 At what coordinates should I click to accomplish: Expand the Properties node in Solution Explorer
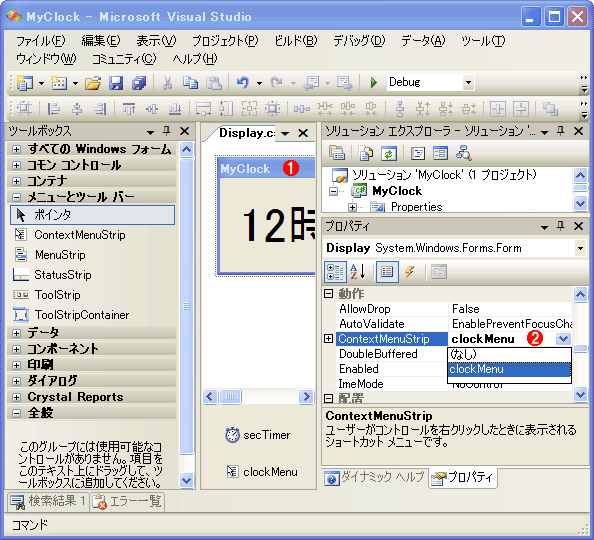(x=352, y=207)
